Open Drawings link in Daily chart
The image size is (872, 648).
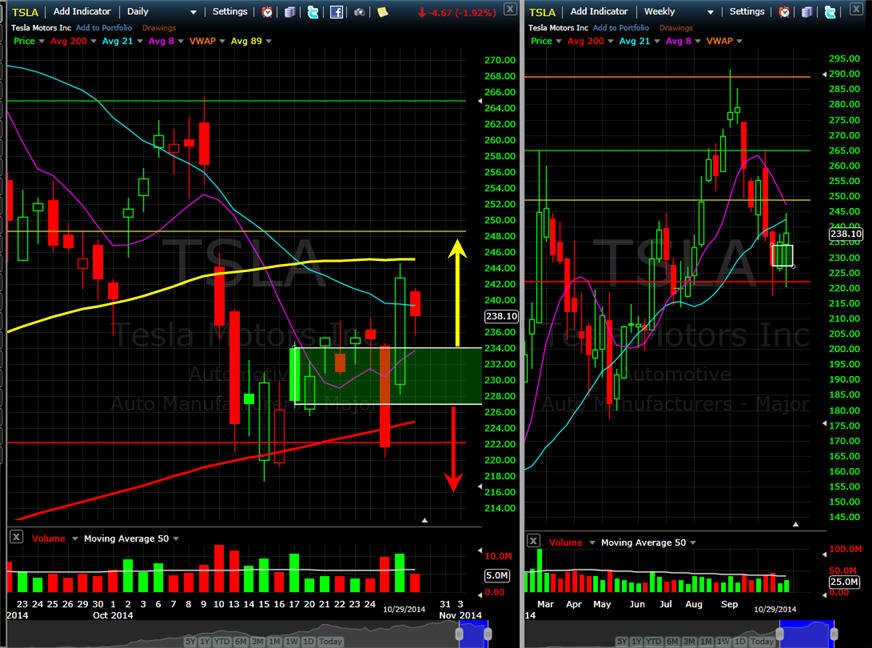click(x=158, y=27)
